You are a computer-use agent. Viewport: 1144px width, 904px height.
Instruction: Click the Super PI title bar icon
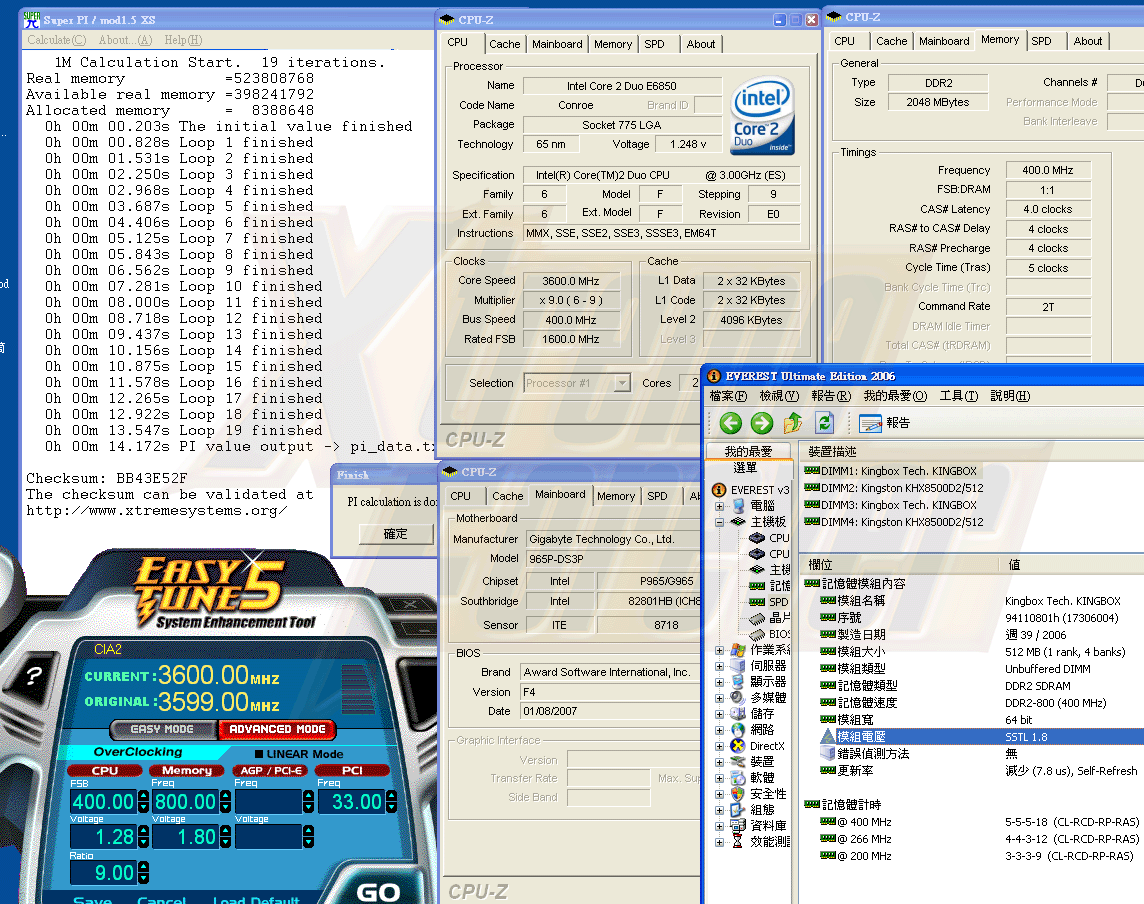(x=31, y=20)
